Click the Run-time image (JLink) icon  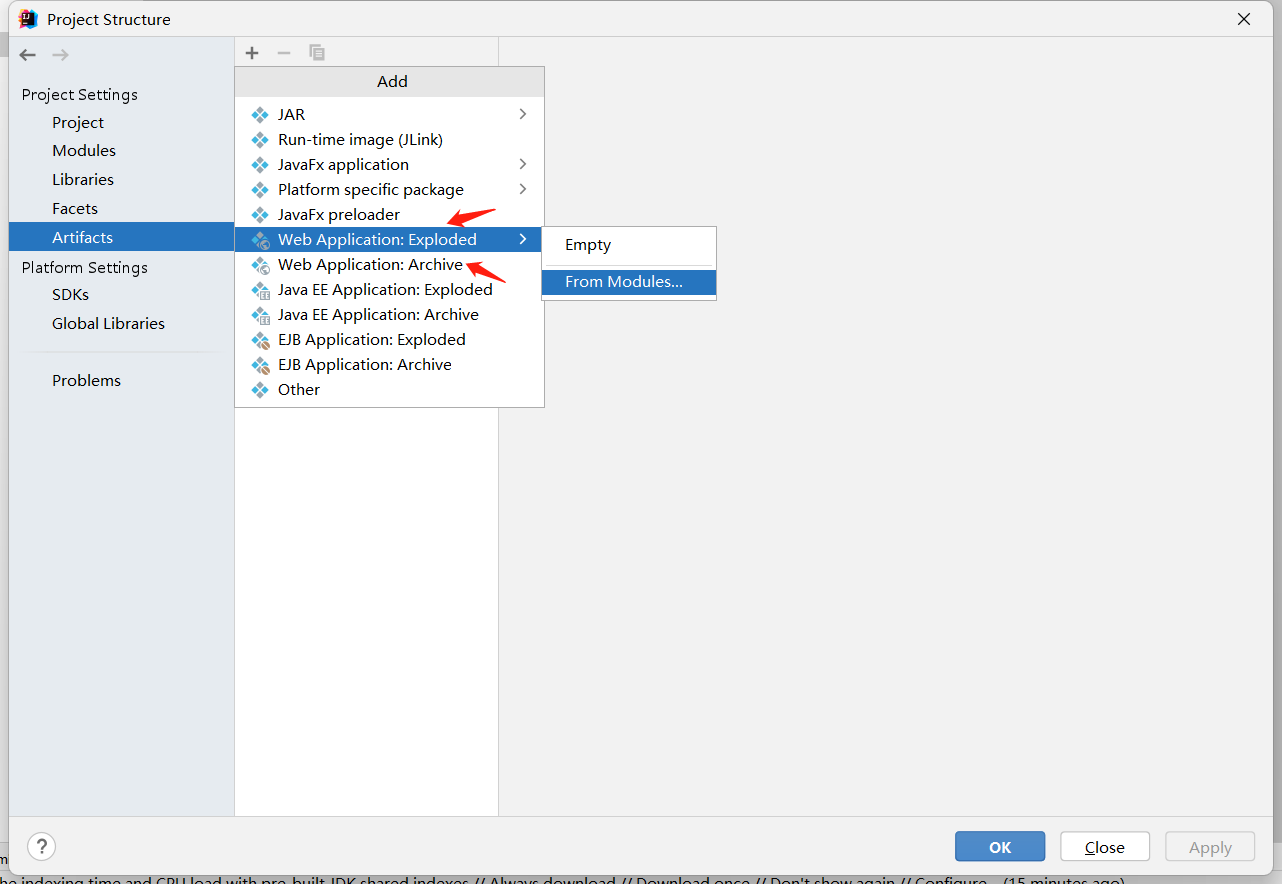[260, 140]
